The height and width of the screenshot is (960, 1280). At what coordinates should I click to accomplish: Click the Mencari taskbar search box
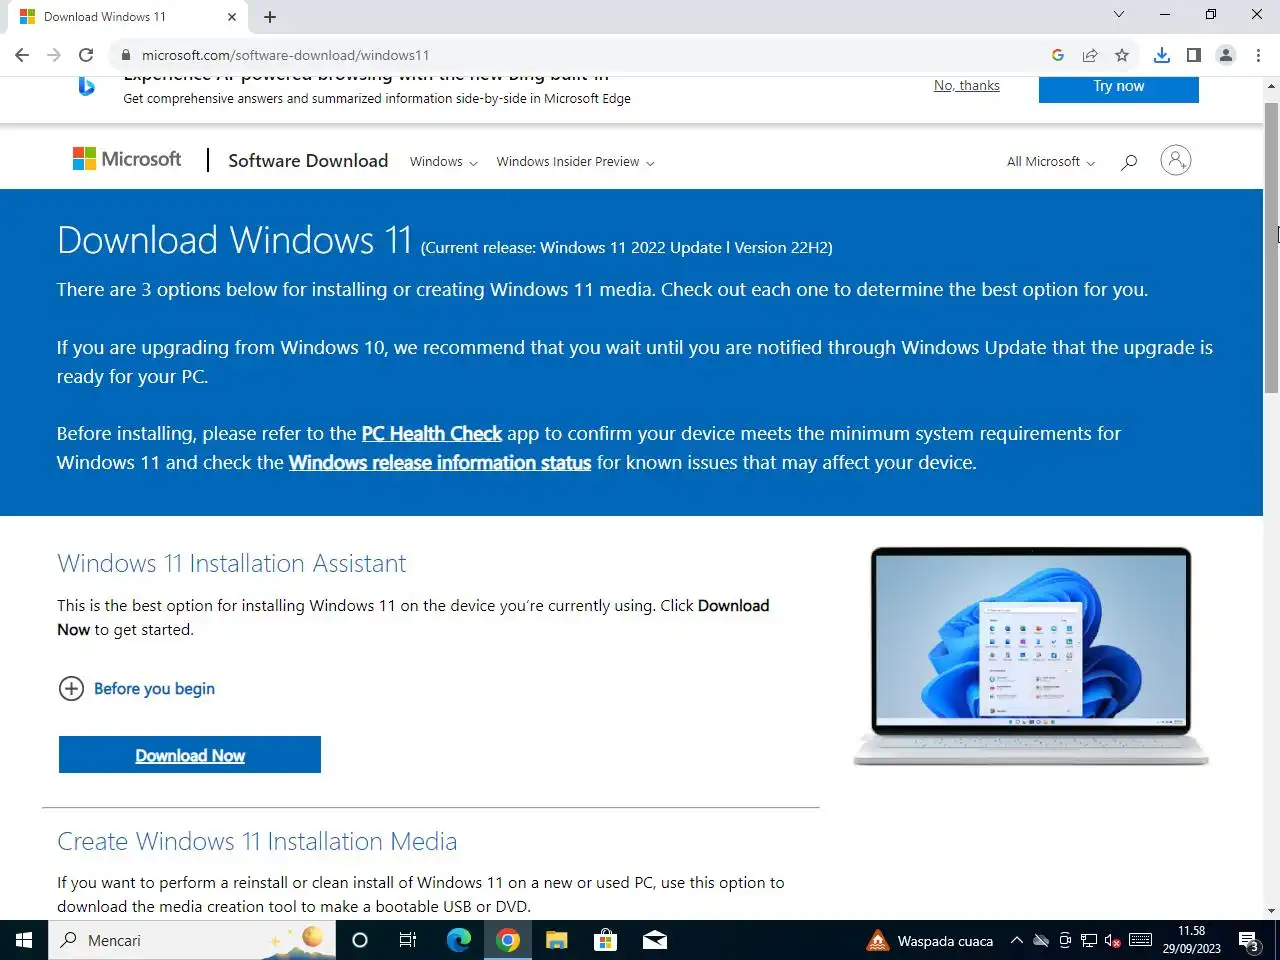[190, 940]
